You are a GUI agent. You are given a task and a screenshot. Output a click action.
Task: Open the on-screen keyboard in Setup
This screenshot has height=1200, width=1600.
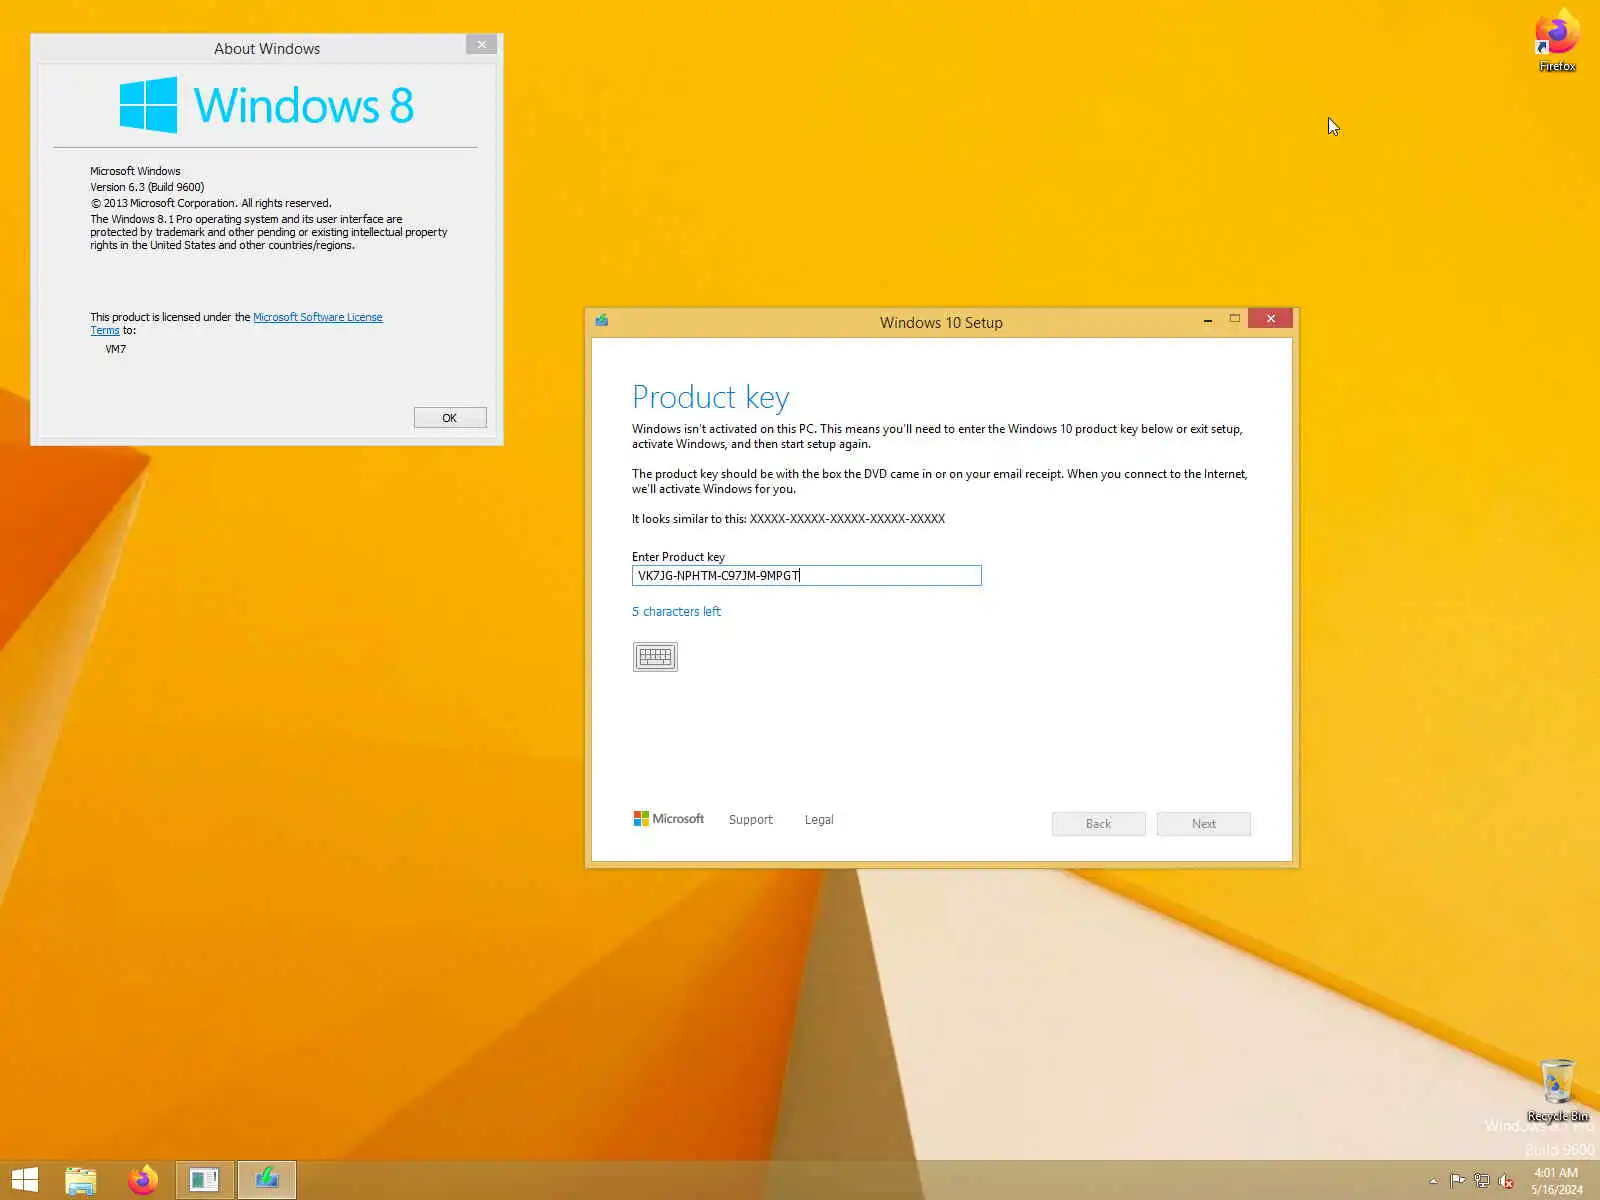click(x=655, y=657)
